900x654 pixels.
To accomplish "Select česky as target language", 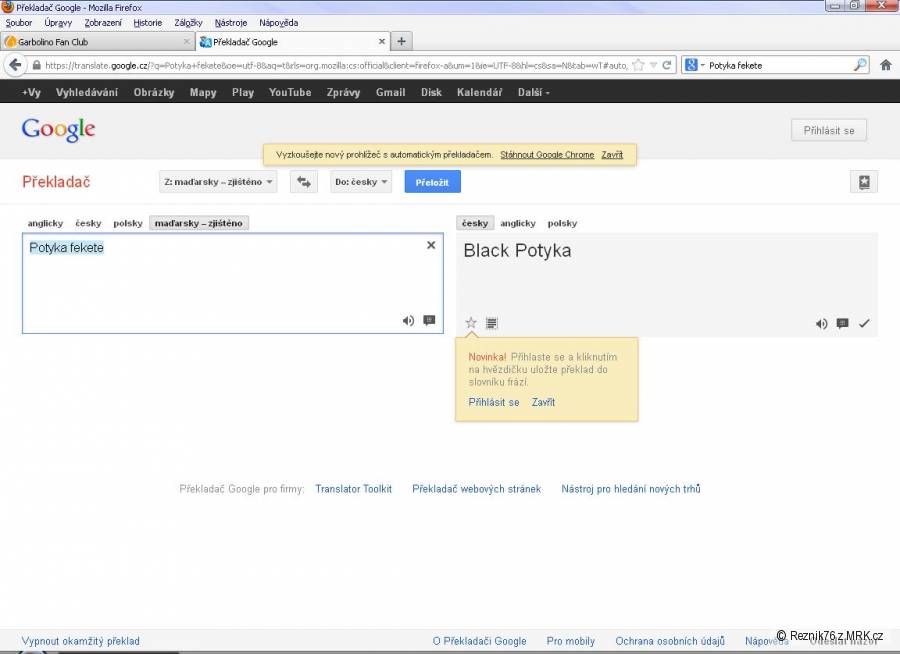I will click(x=475, y=223).
